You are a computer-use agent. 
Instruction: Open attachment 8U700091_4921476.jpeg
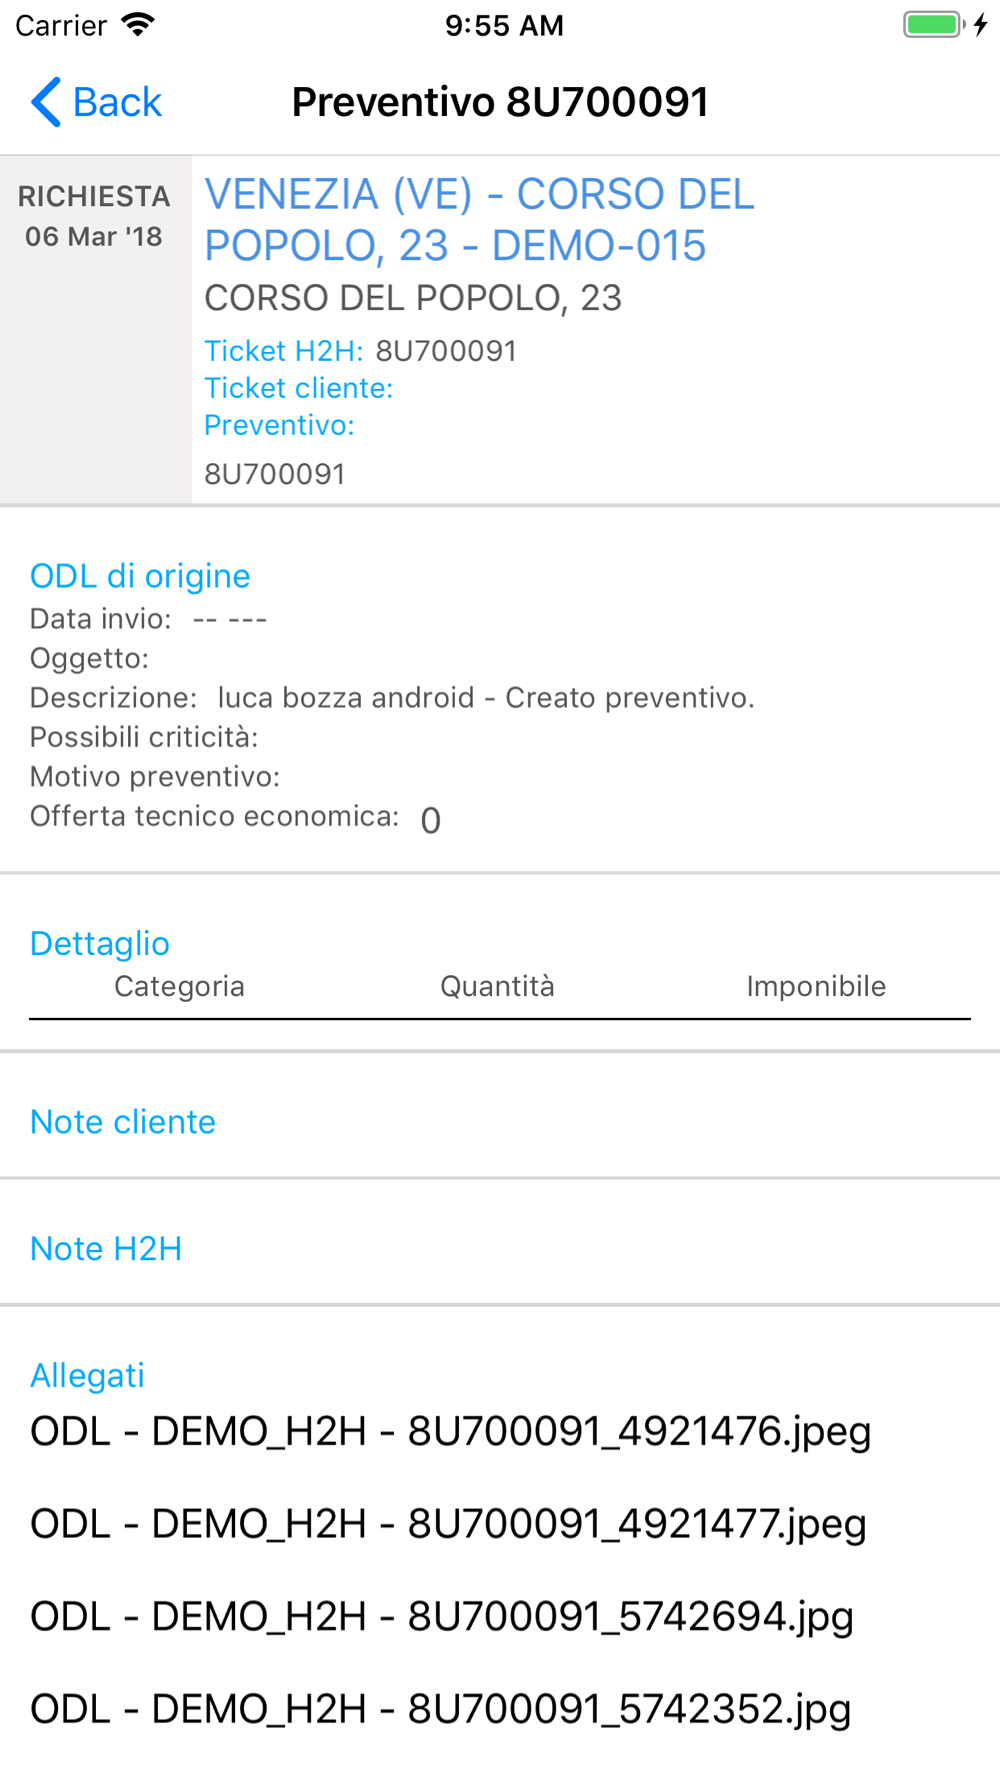451,1432
